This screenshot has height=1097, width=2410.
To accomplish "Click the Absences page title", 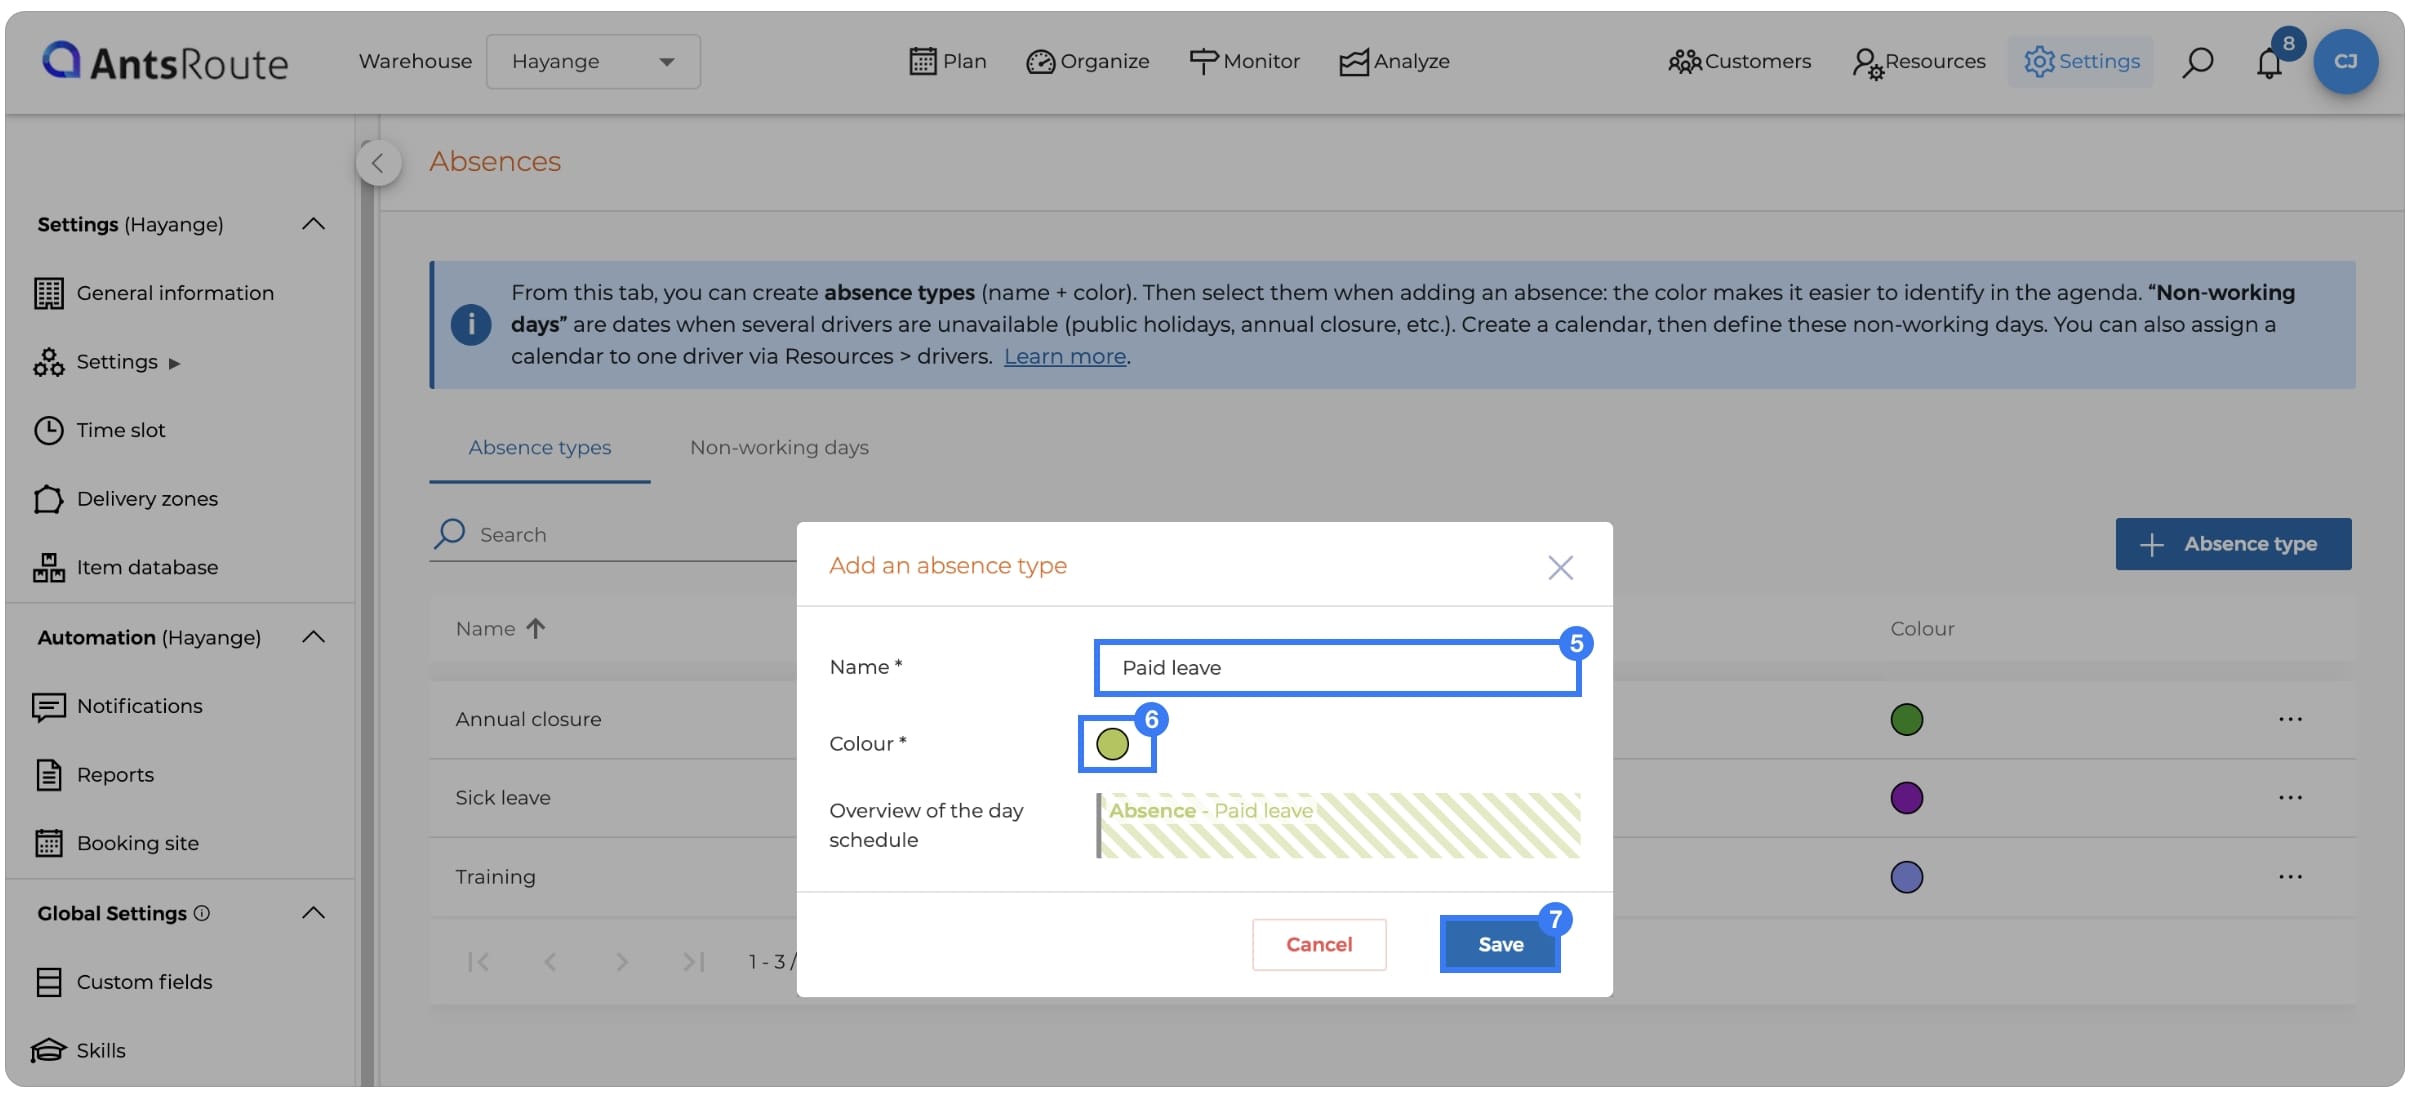I will [x=495, y=162].
